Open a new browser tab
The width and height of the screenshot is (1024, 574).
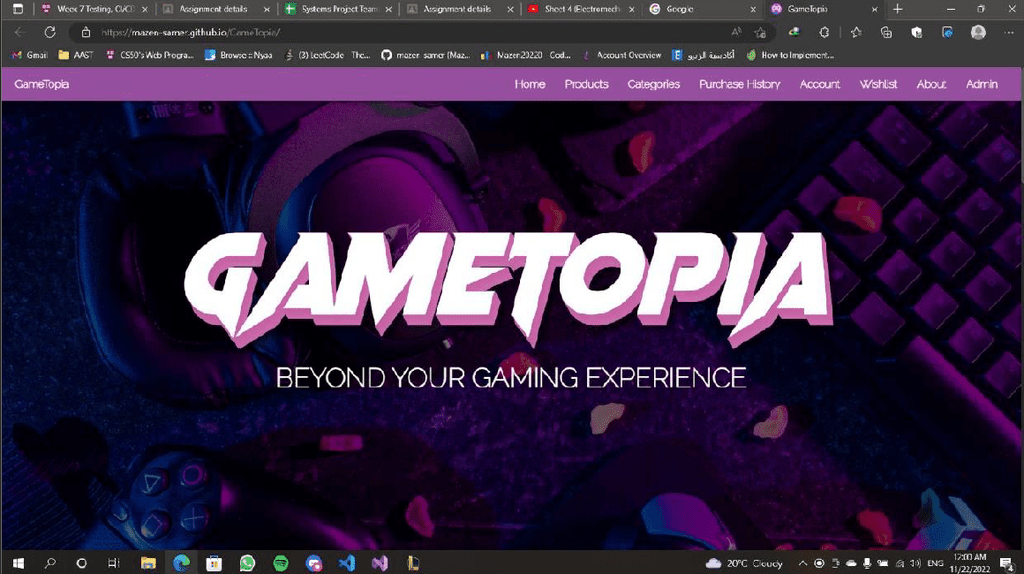tap(898, 9)
